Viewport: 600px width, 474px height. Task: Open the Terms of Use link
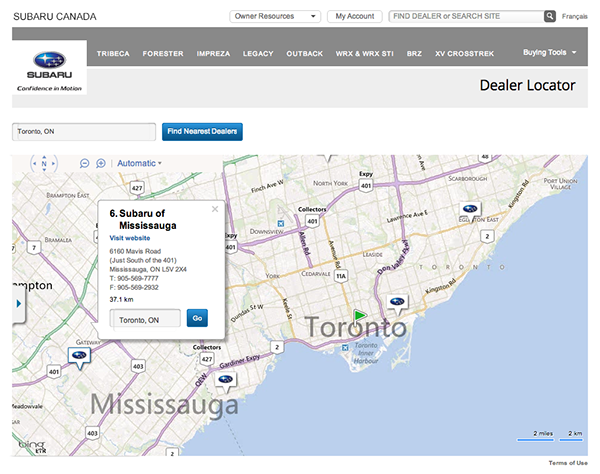click(x=568, y=463)
